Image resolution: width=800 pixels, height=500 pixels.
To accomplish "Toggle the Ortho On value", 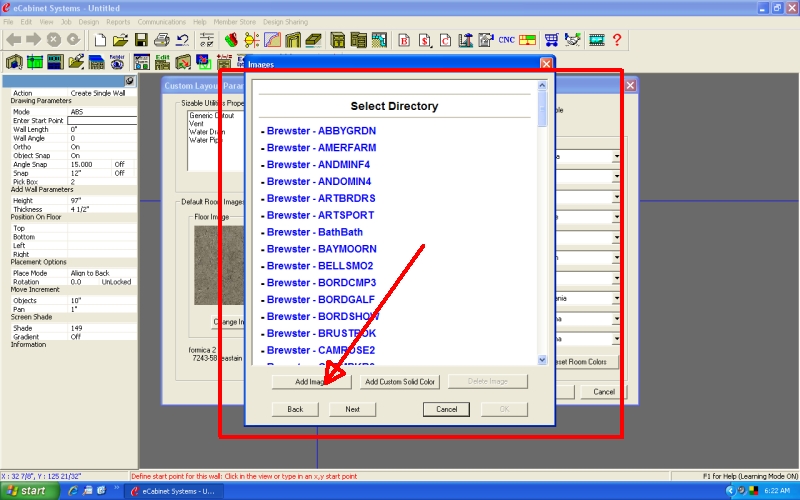I will click(x=76, y=147).
